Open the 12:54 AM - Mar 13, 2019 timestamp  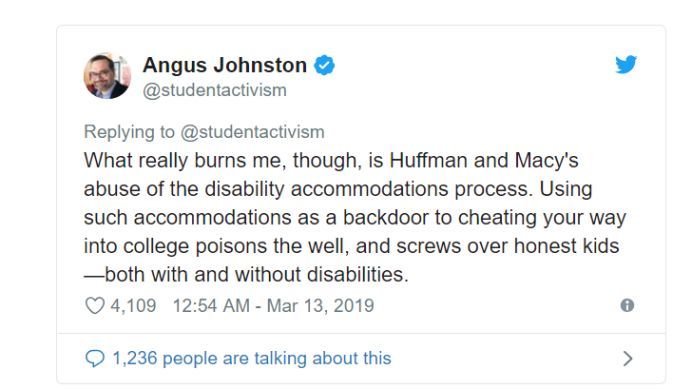(x=273, y=306)
